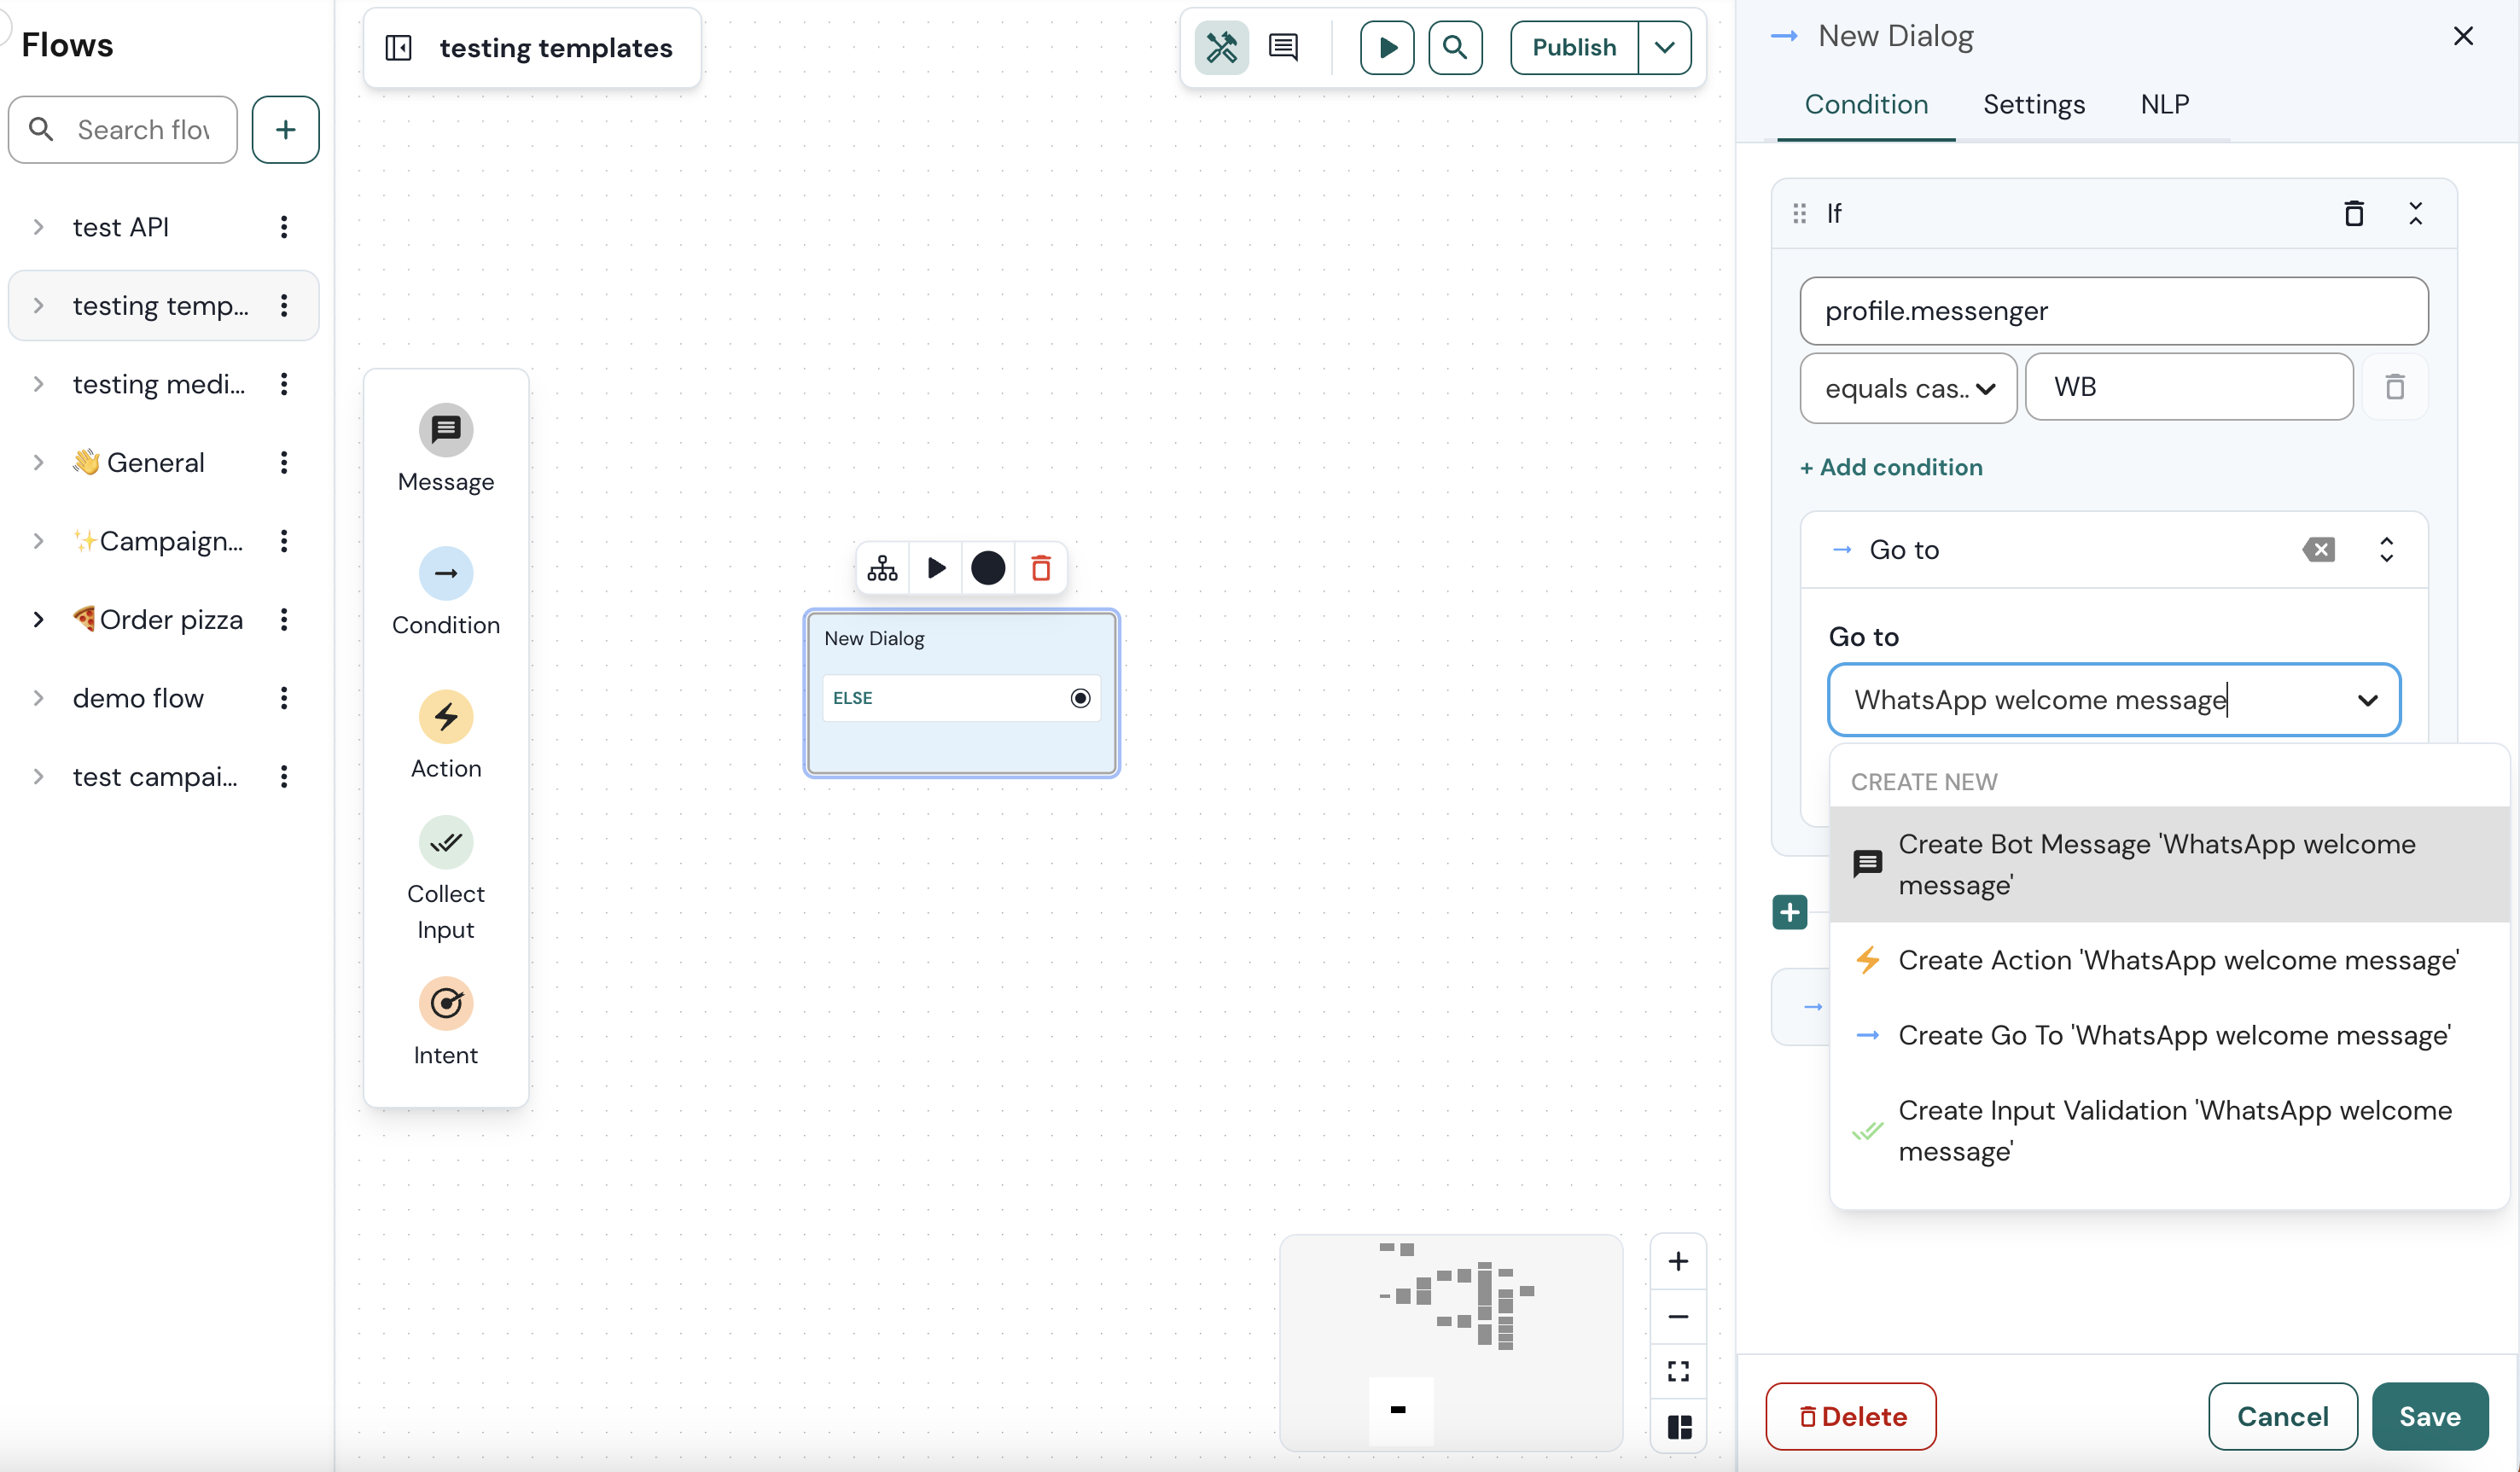Toggle the record circle above New Dialog
This screenshot has height=1472, width=2520.
tap(988, 567)
